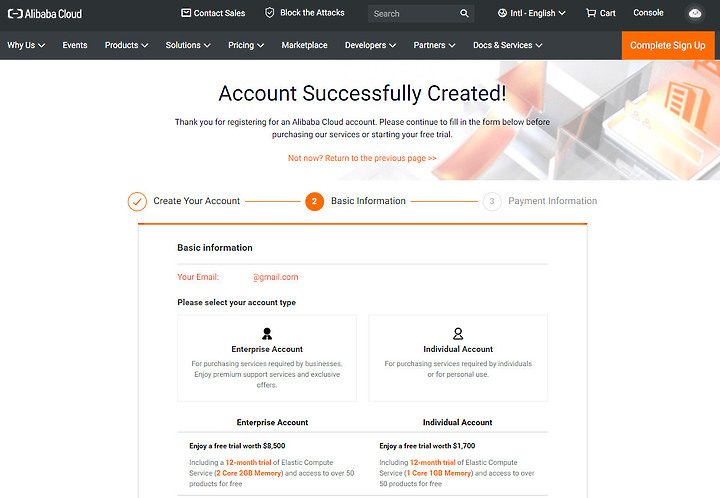
Task: Click Enterprise Account comparison column header
Action: coord(272,422)
